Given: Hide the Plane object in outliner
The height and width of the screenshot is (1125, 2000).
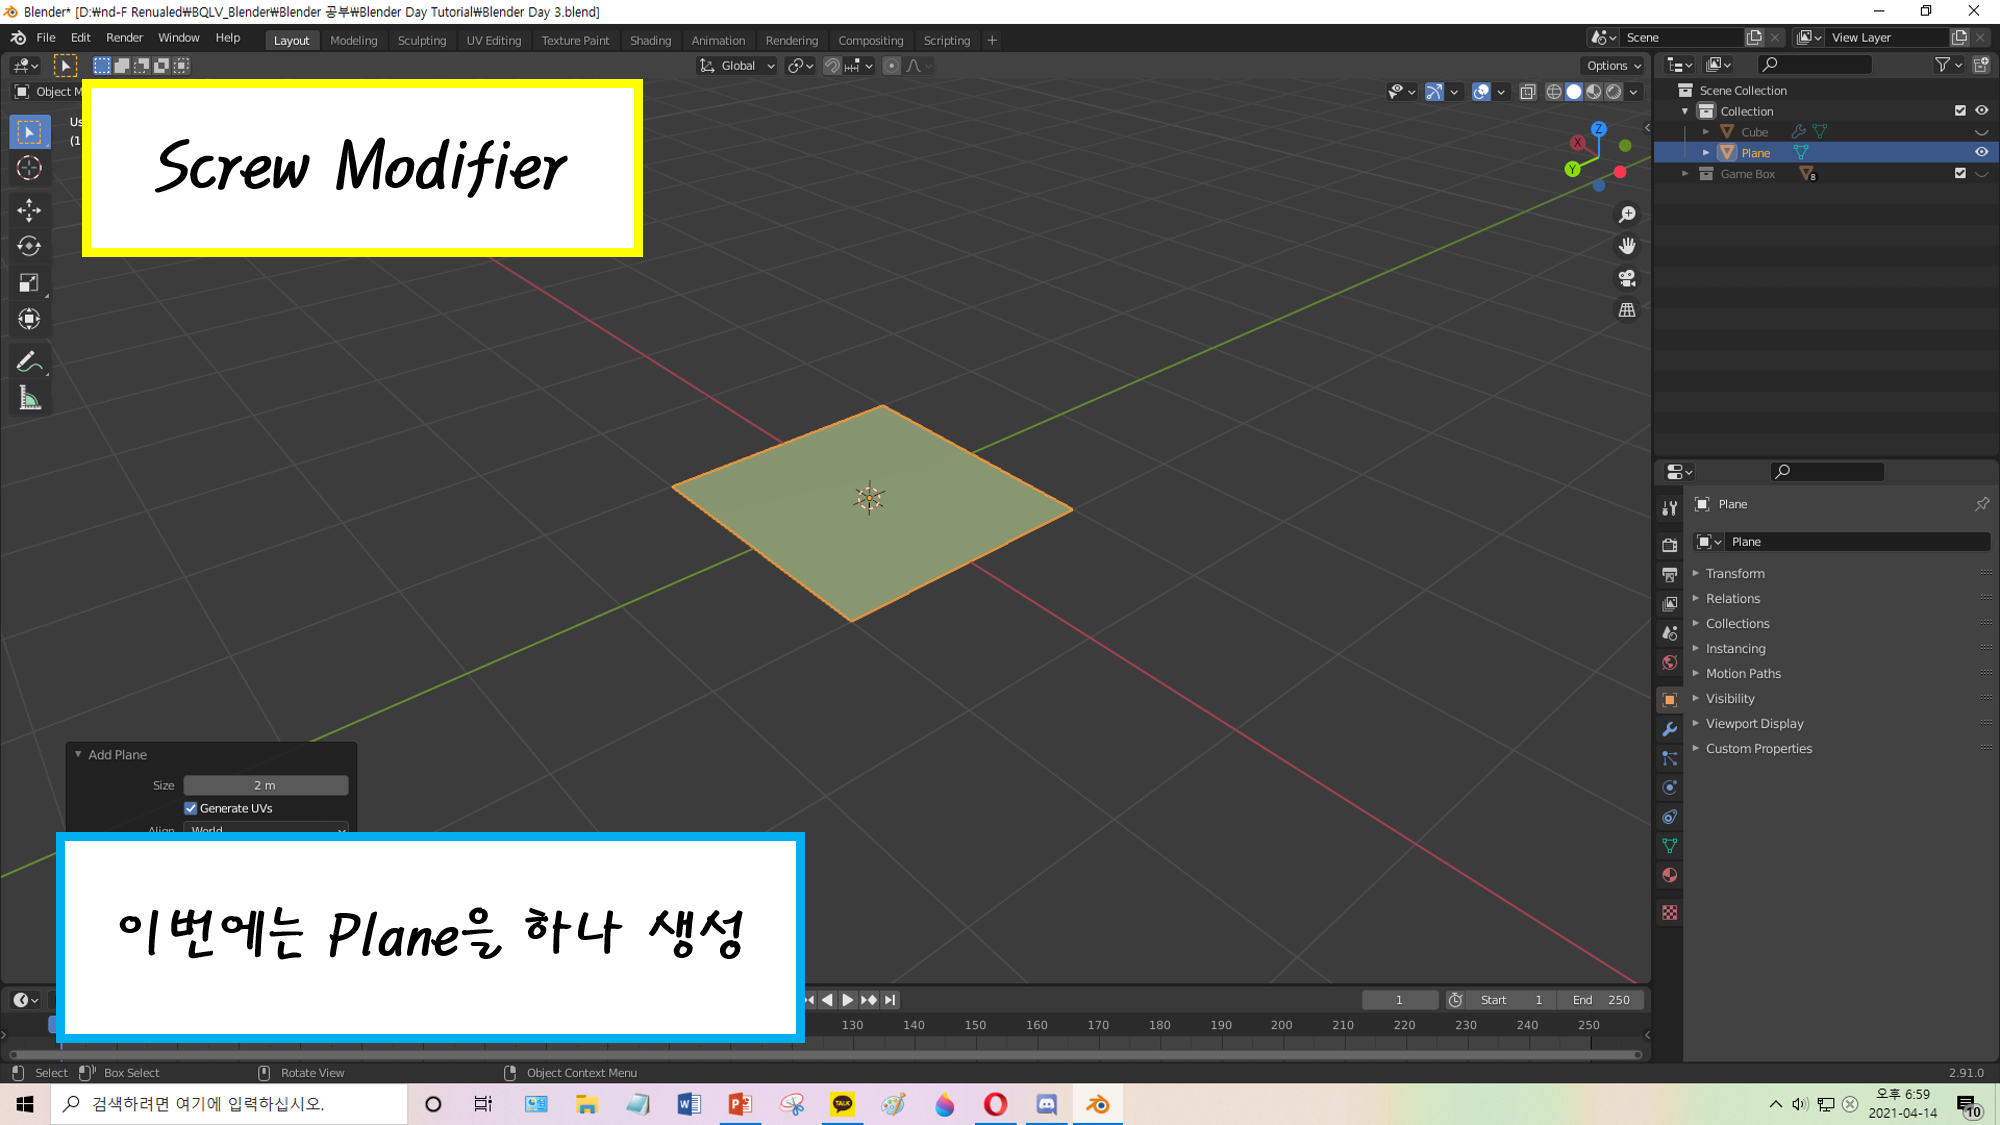Looking at the screenshot, I should 1981,152.
